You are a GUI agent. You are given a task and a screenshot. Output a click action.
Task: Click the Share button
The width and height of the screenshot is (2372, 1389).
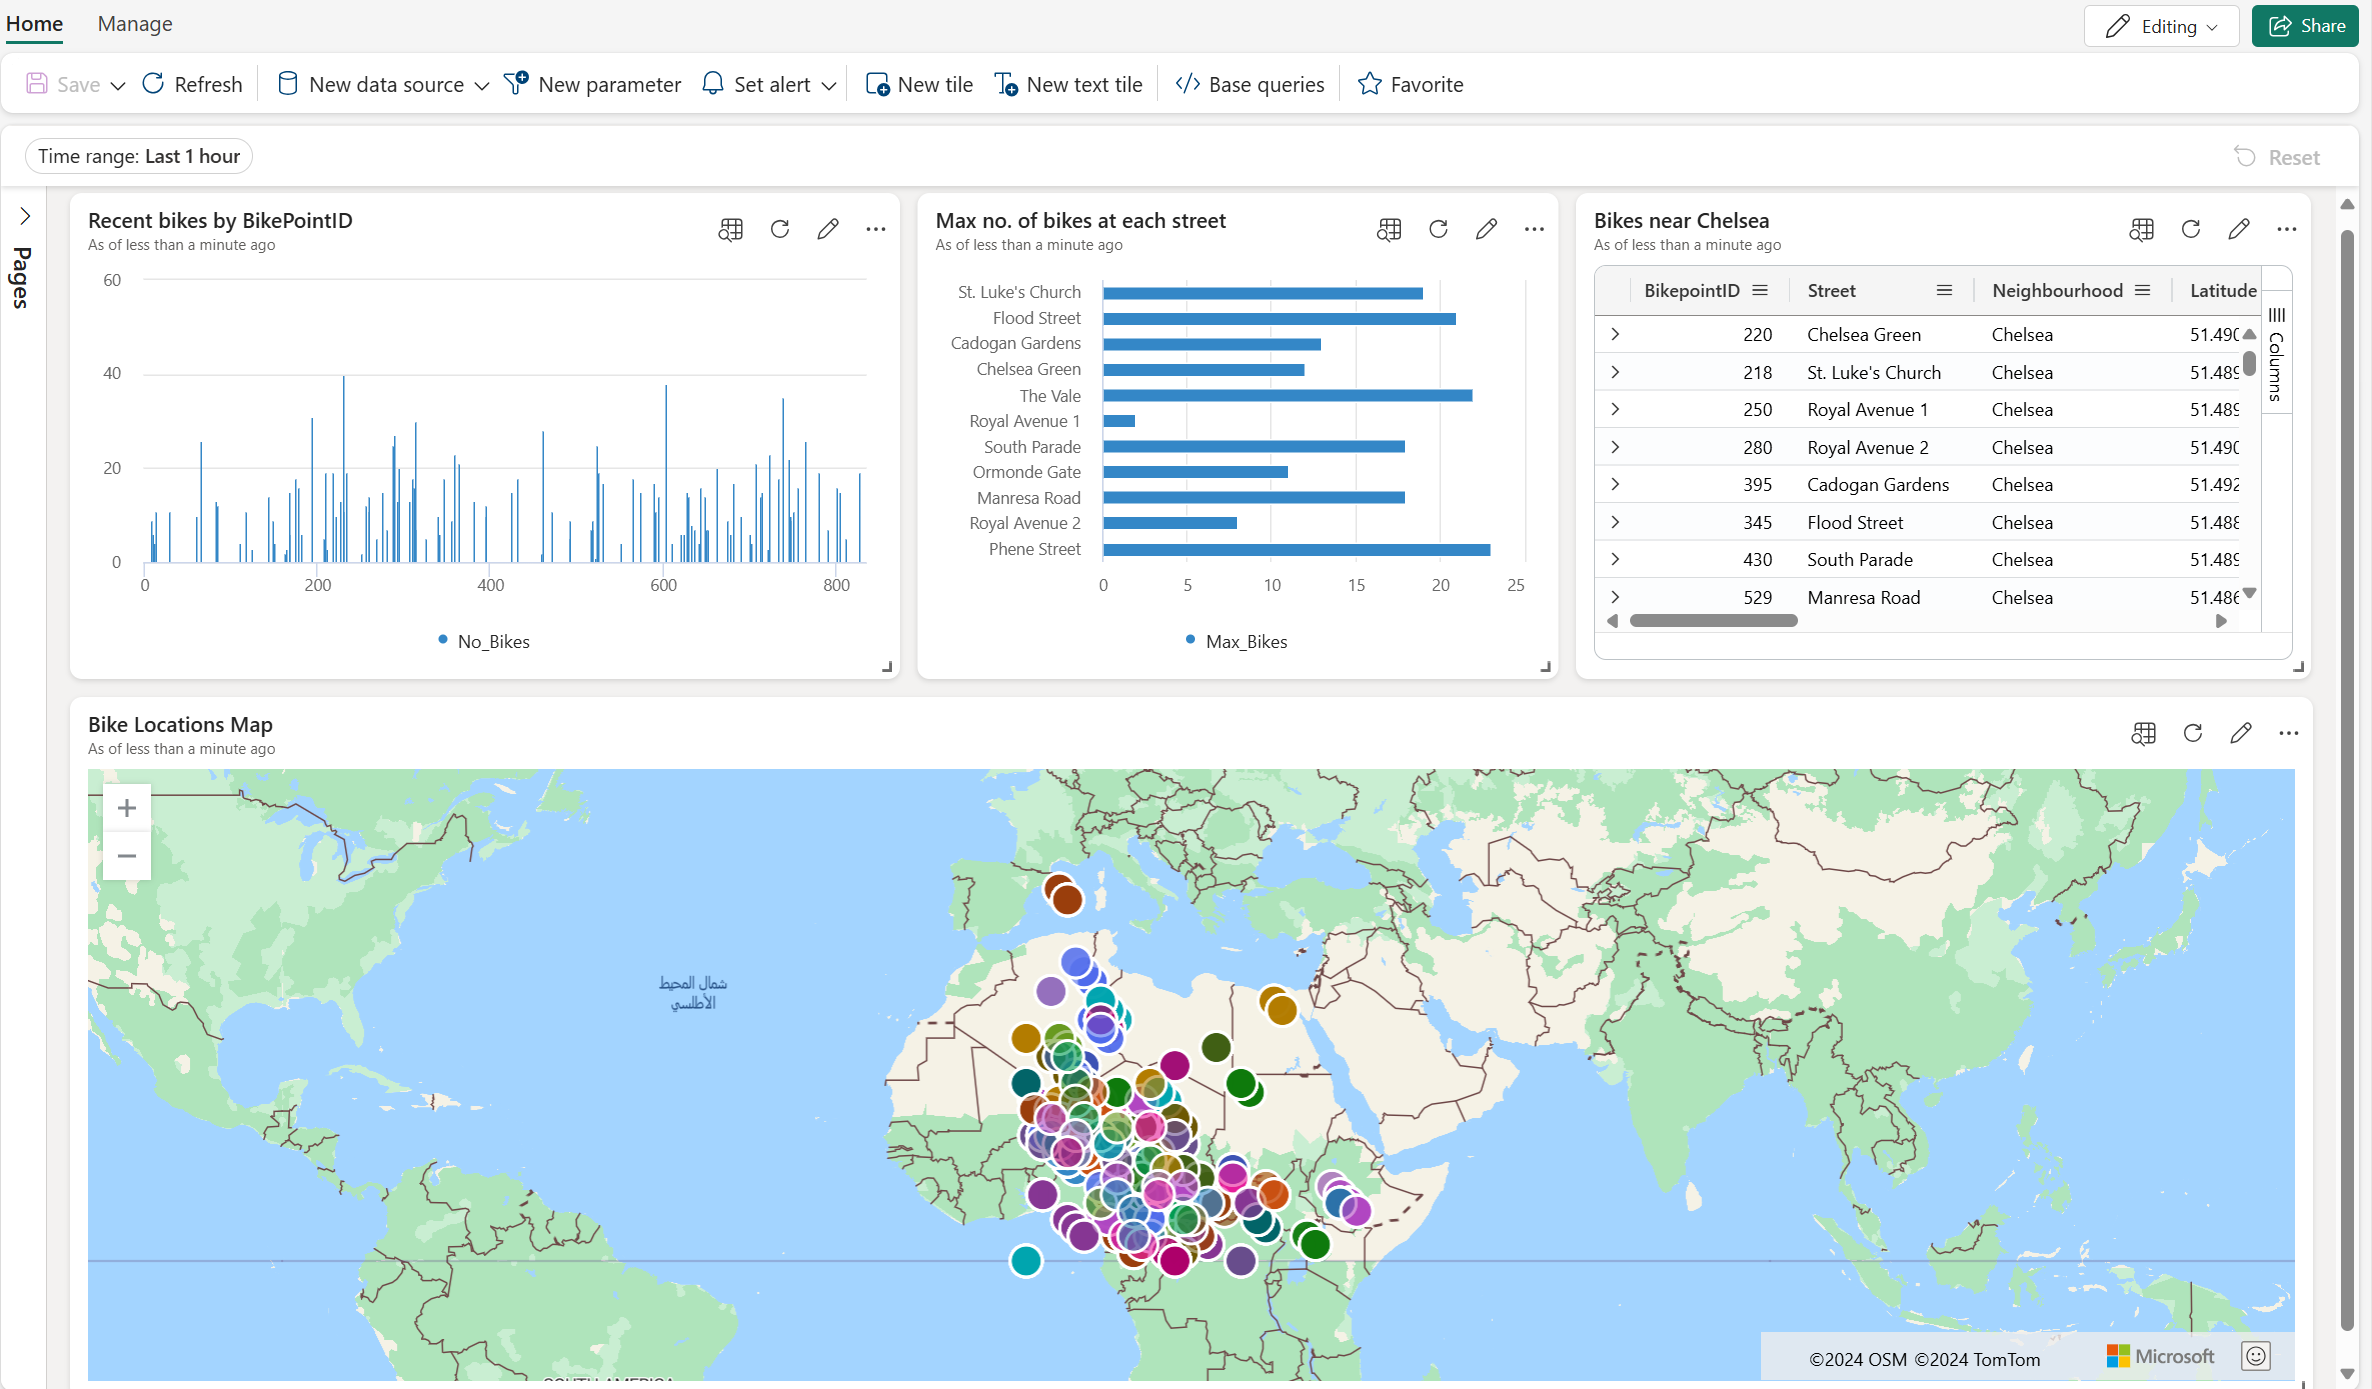coord(2306,26)
